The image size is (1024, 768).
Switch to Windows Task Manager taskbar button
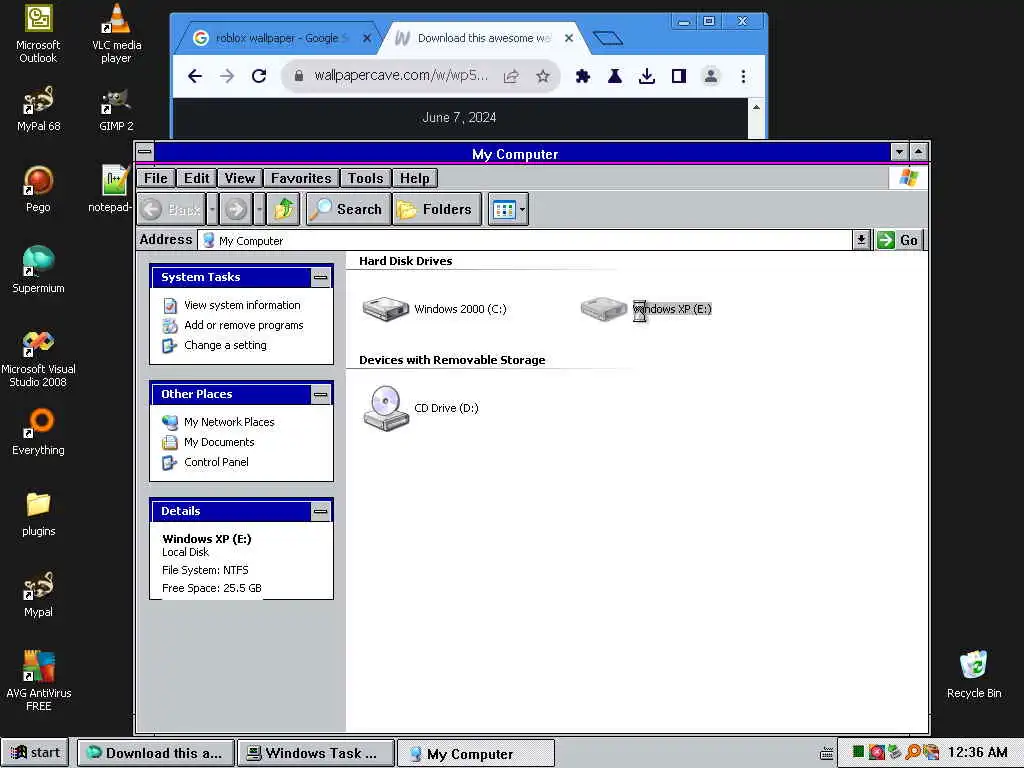(316, 754)
